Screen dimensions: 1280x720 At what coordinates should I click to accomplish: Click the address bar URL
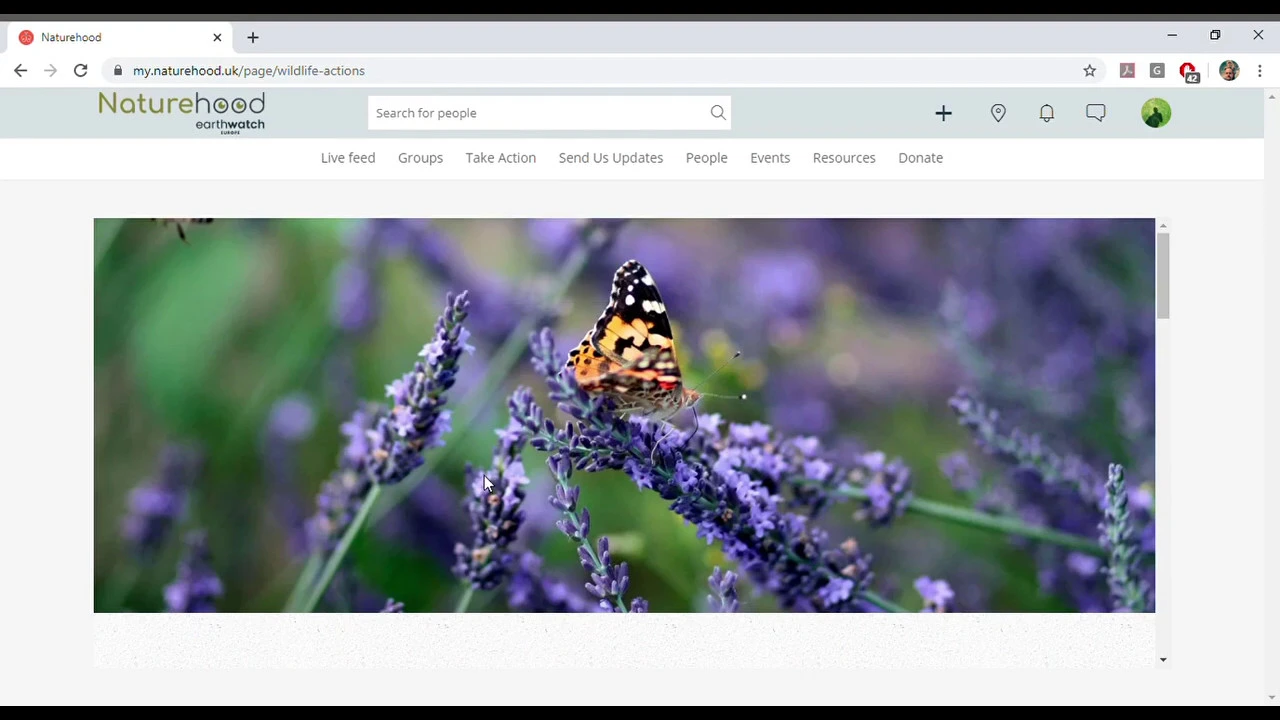coord(249,71)
